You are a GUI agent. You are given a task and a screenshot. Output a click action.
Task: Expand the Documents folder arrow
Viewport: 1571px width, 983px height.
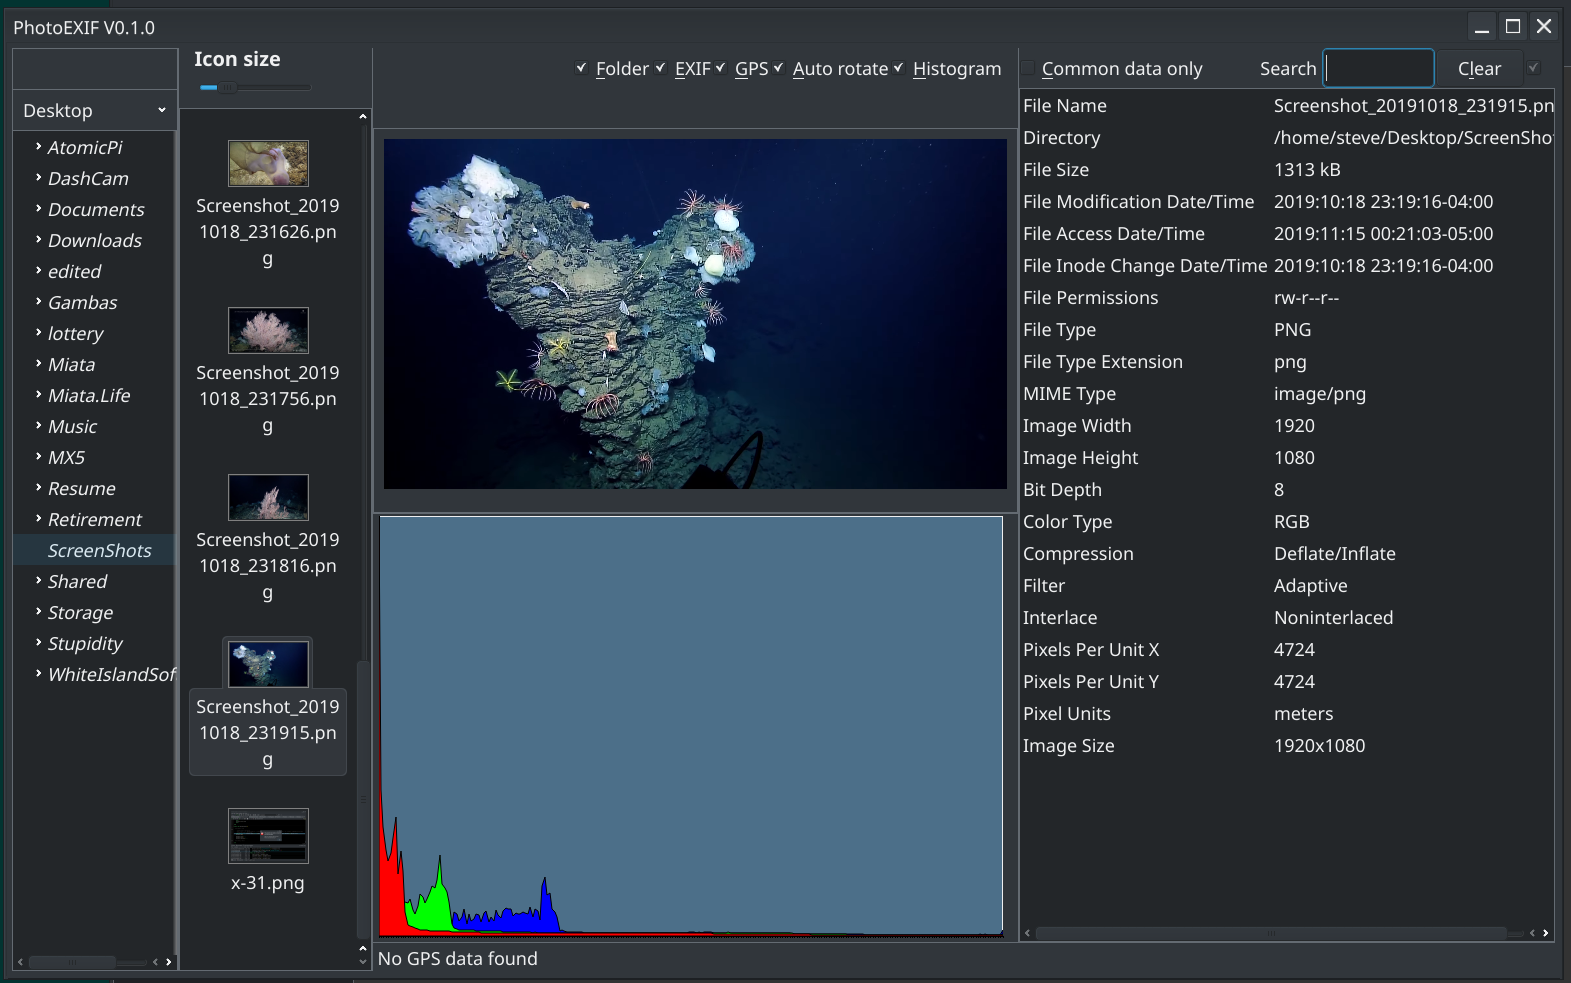click(38, 209)
